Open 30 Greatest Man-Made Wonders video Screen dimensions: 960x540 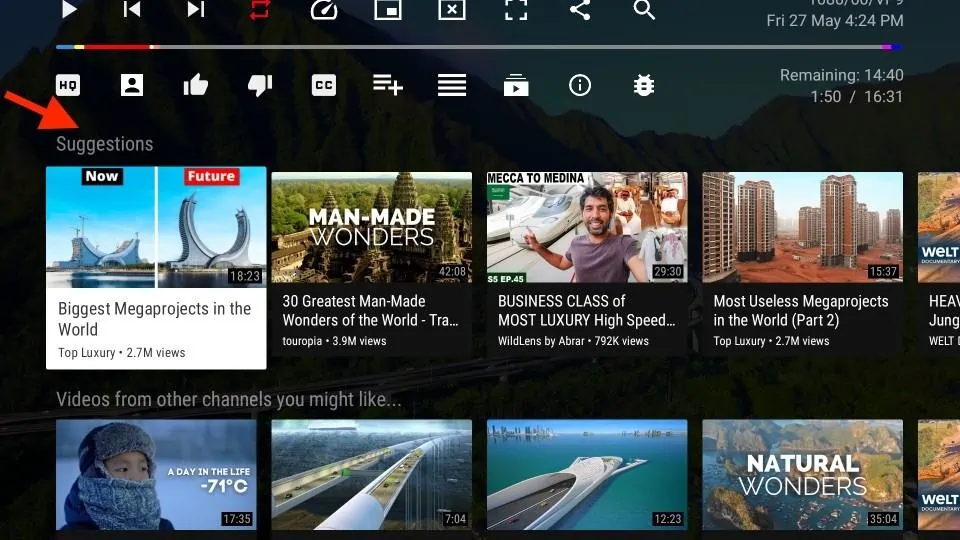[x=372, y=264]
